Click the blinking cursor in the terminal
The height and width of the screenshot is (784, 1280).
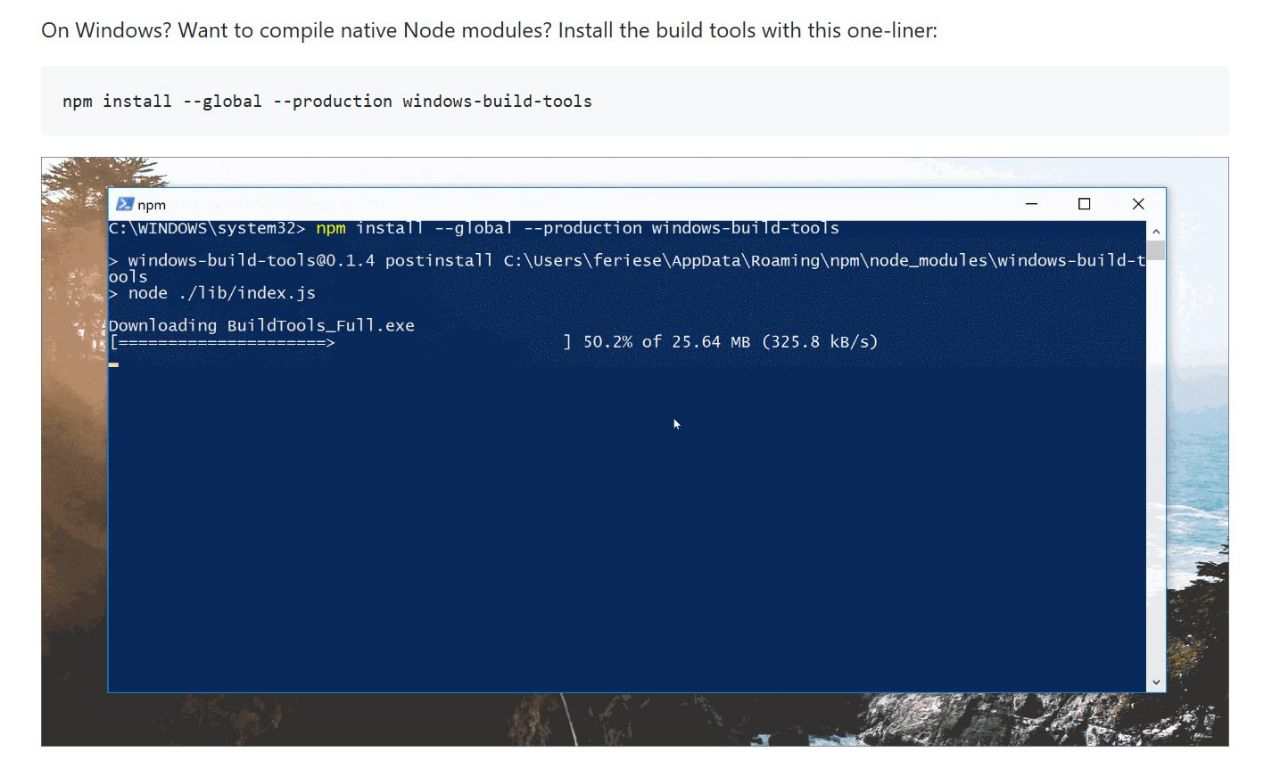pyautogui.click(x=114, y=365)
